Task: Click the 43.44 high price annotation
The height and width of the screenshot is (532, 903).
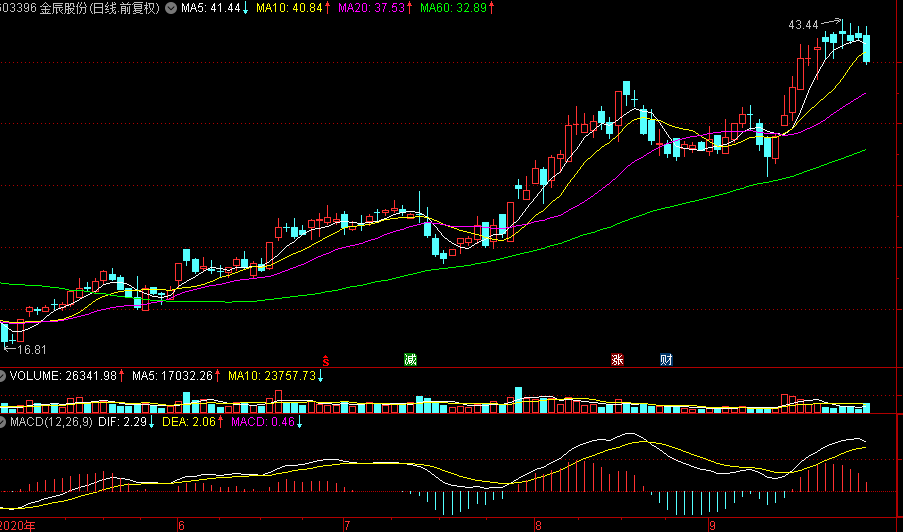Action: tap(803, 25)
